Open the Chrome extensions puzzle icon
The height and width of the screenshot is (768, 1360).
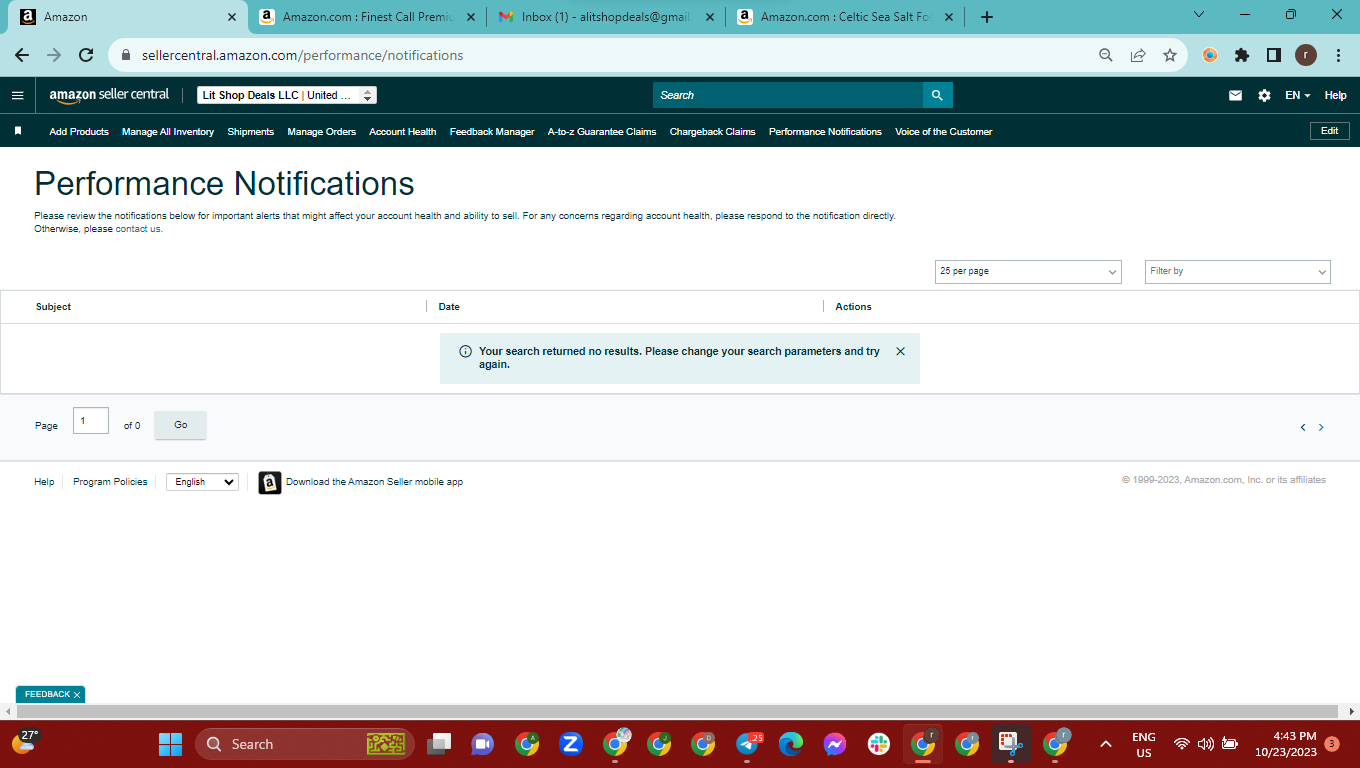coord(1242,56)
